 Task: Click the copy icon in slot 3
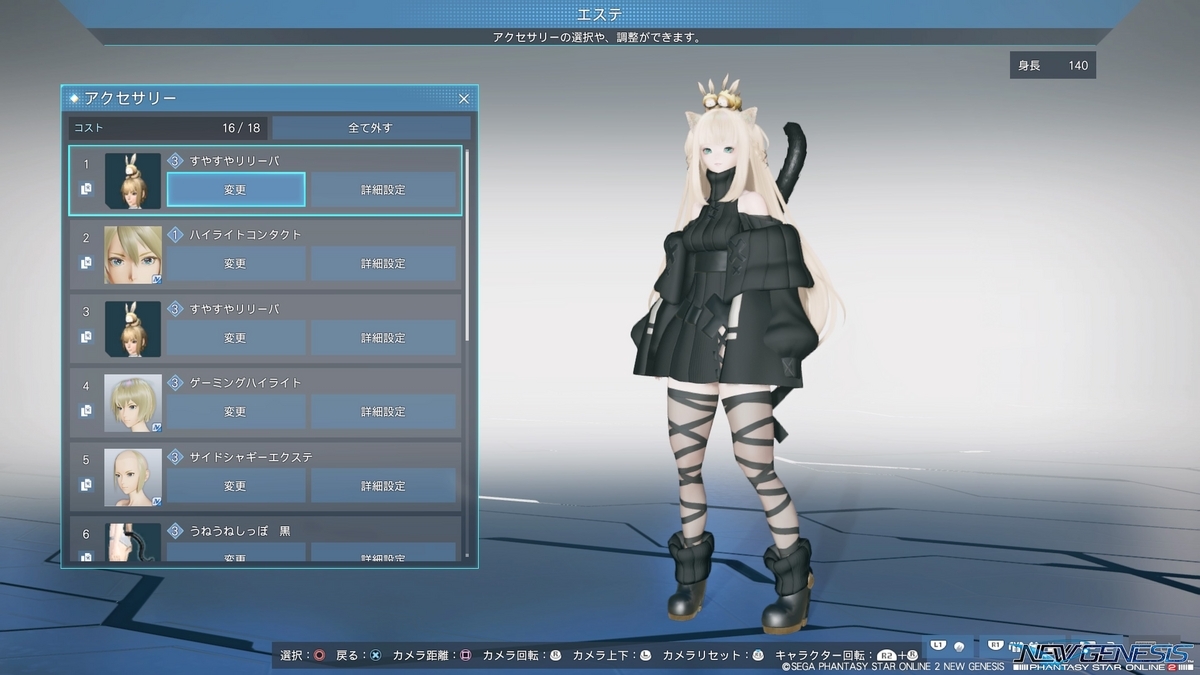86,337
